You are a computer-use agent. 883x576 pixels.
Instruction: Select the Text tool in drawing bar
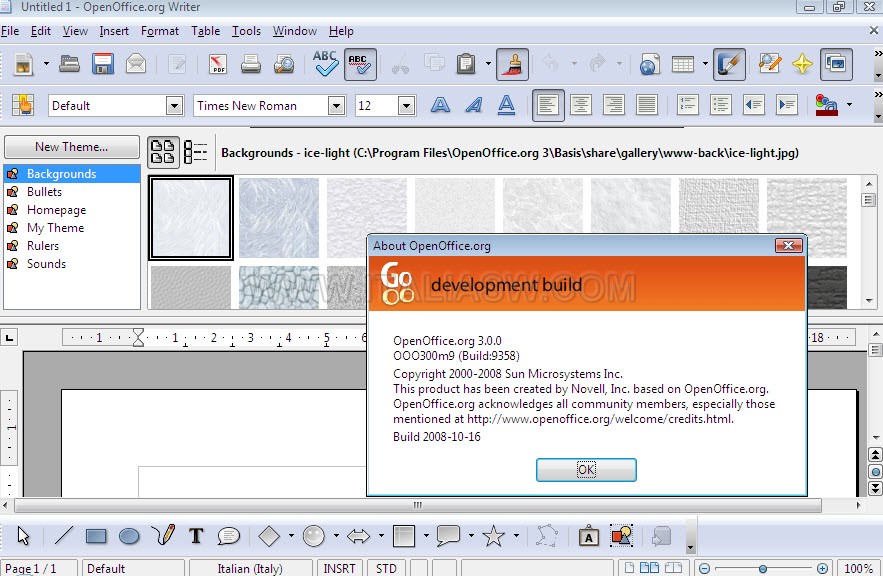coord(195,535)
